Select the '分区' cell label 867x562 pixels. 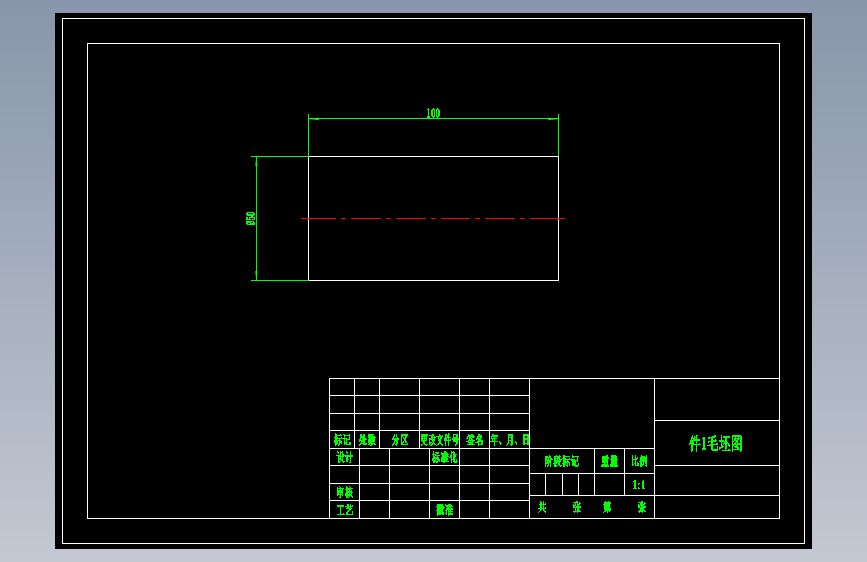[400, 440]
